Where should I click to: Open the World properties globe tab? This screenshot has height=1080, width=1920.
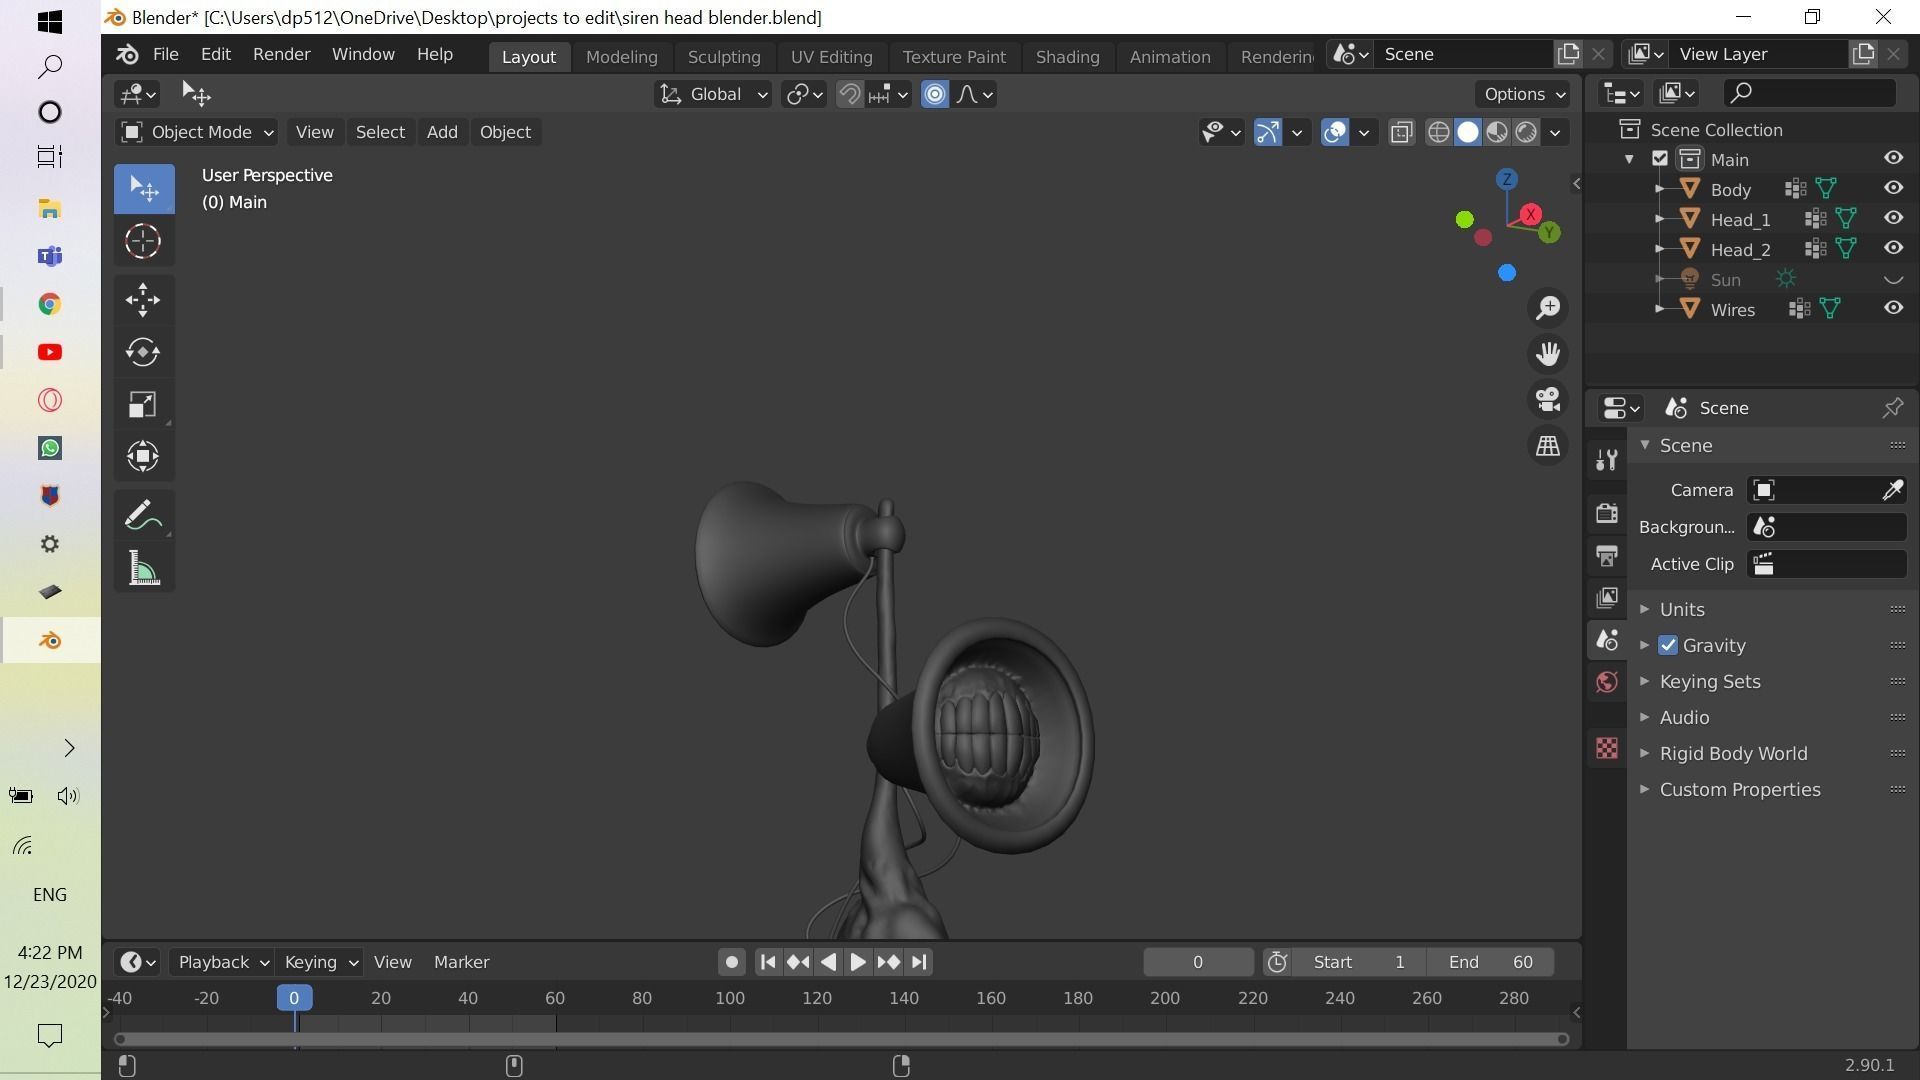click(x=1607, y=682)
